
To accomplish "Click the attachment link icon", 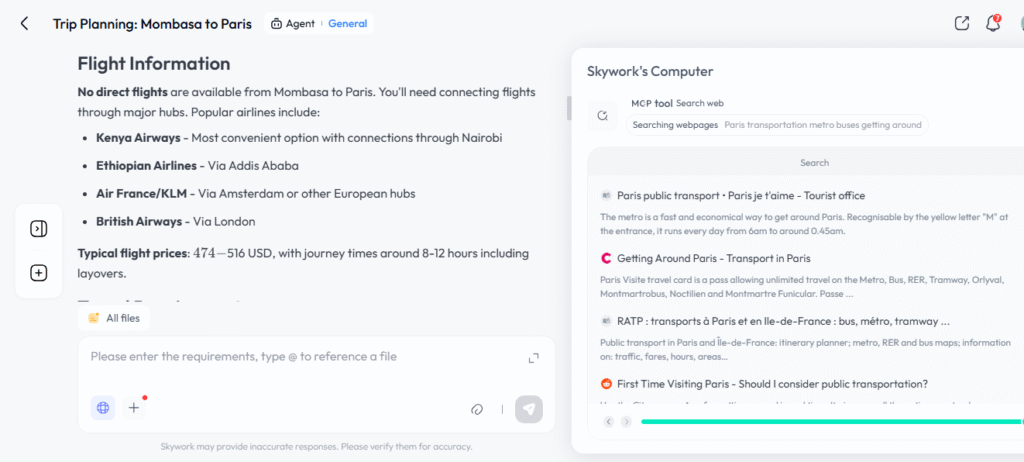I will click(476, 409).
